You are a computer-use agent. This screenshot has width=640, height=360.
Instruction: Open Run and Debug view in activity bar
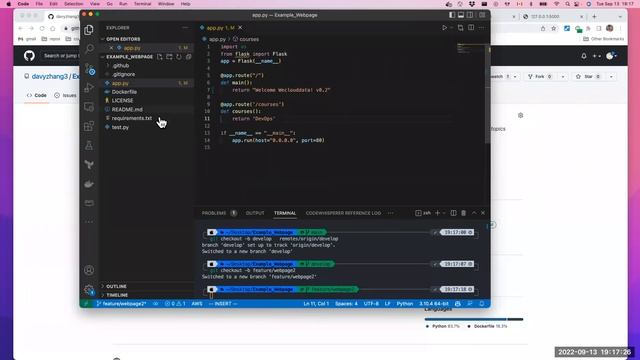[89, 87]
